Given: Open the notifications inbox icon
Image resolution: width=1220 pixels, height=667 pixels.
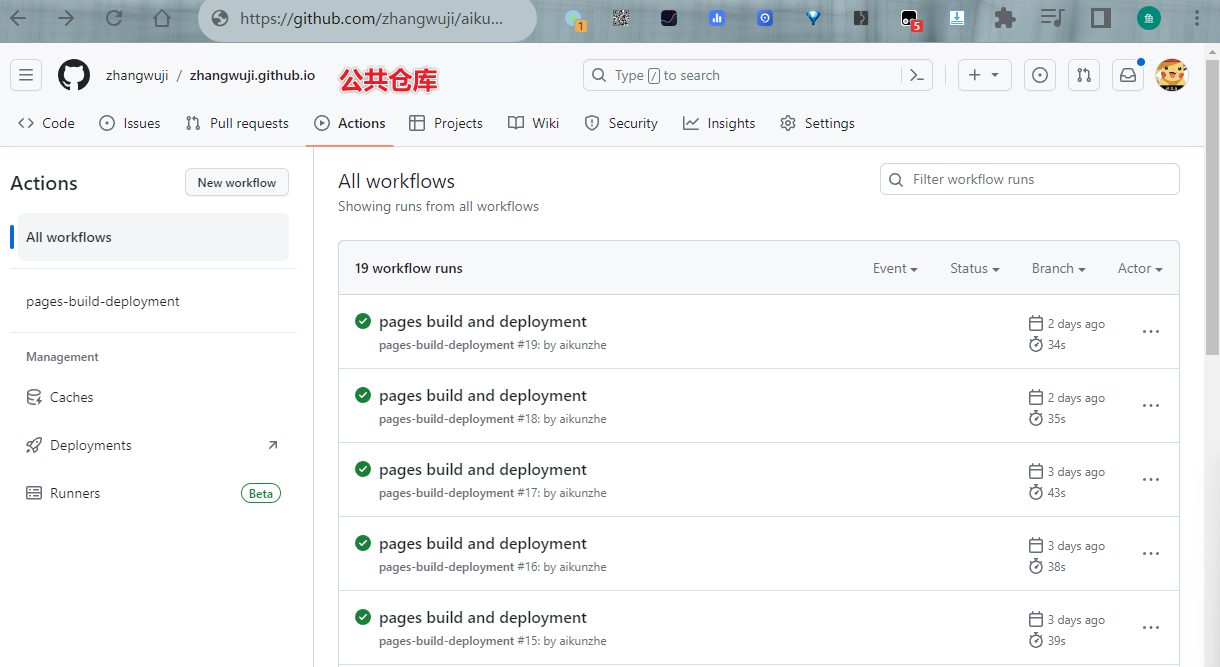Looking at the screenshot, I should point(1128,75).
